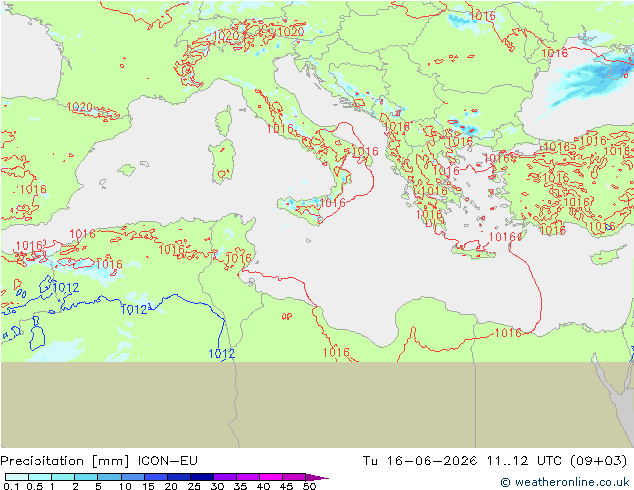Click the '(09+03)' forecast run text
Image resolution: width=634 pixels, height=490 pixels.
point(599,461)
